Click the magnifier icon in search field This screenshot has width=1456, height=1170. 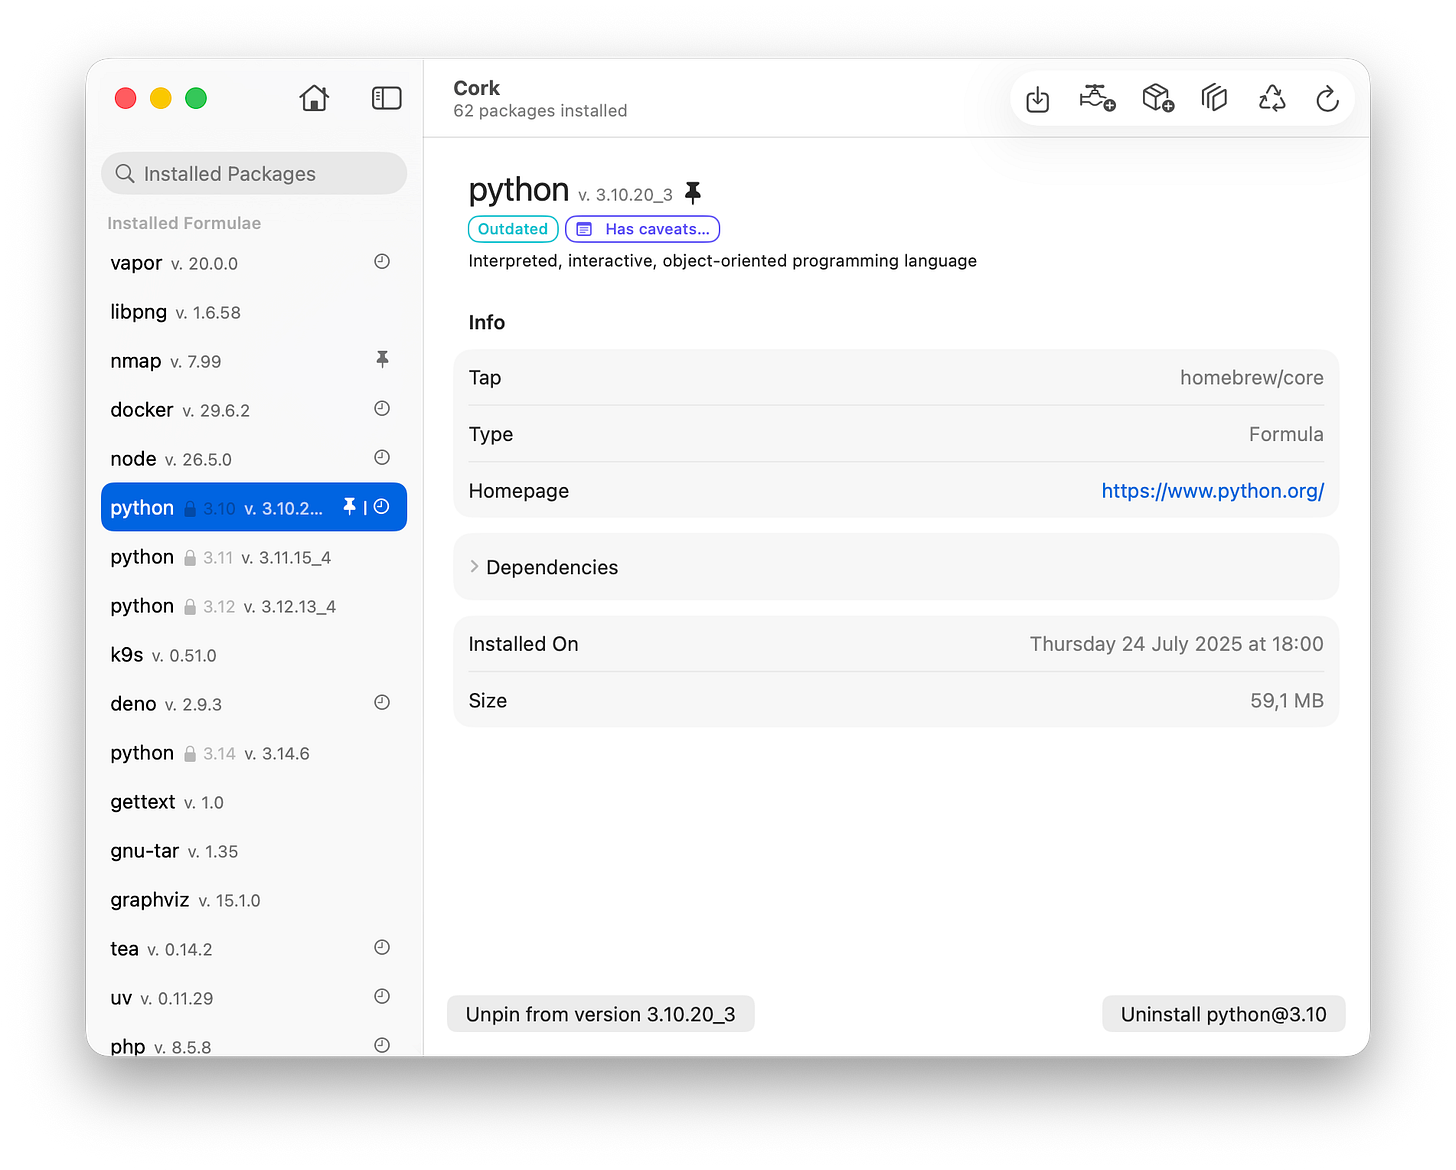pyautogui.click(x=125, y=174)
